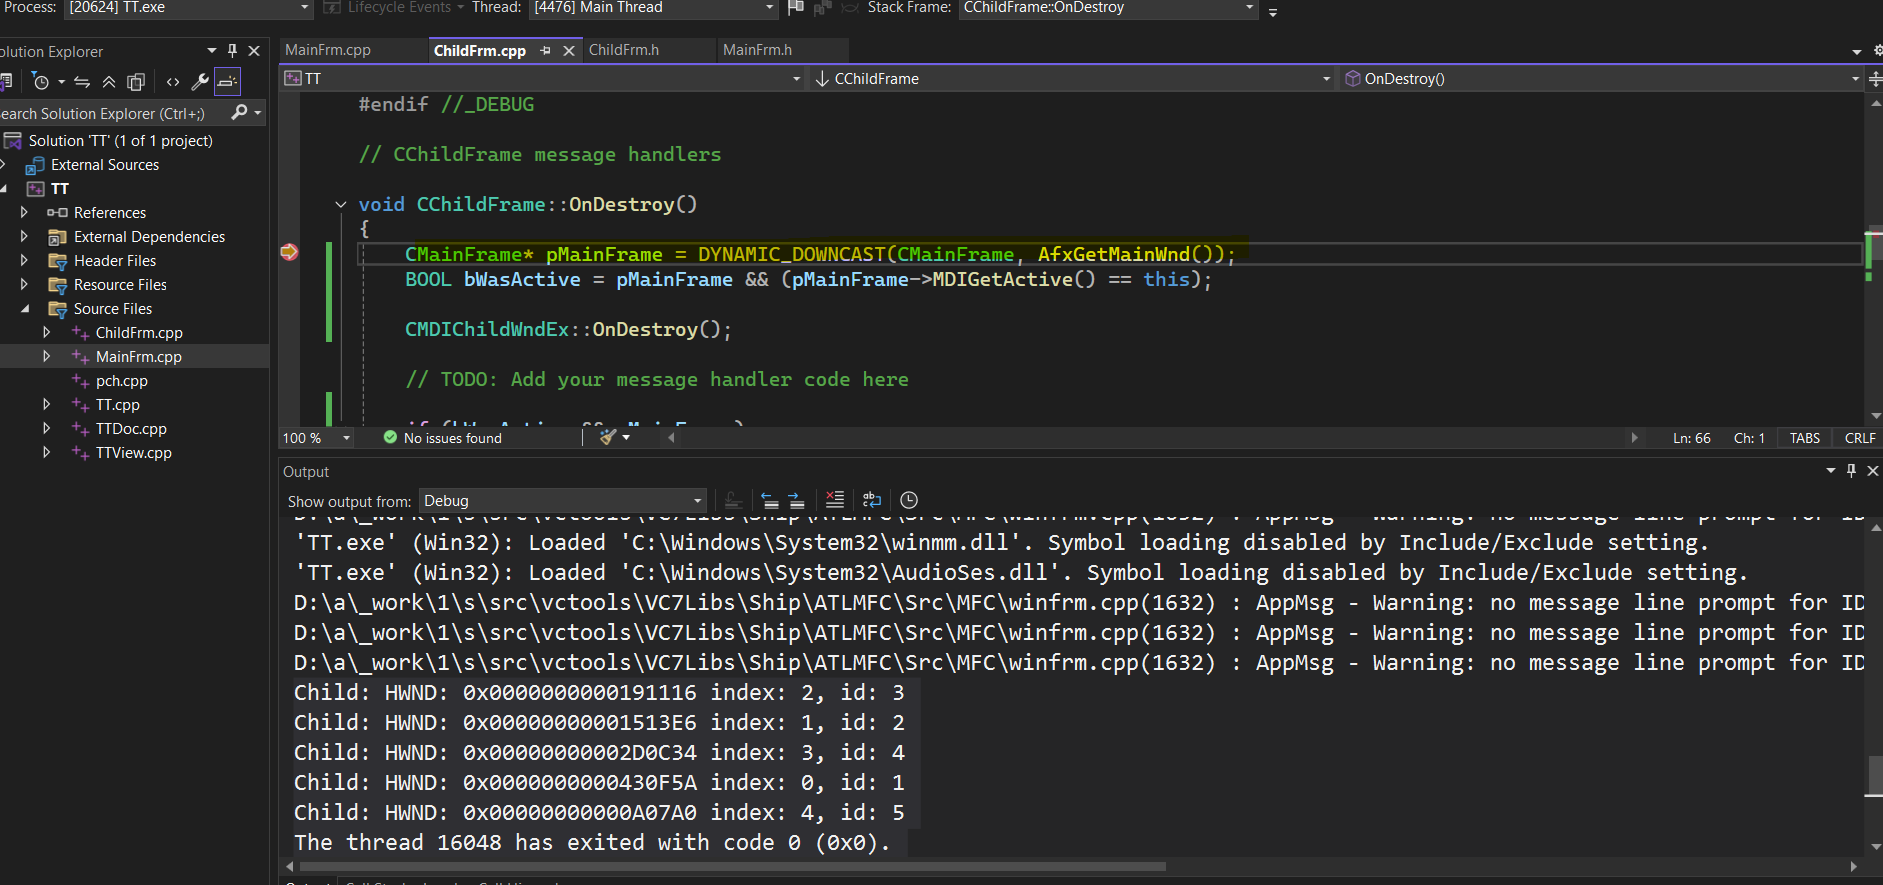Expand the External Dependencies node
1883x885 pixels.
[24, 236]
